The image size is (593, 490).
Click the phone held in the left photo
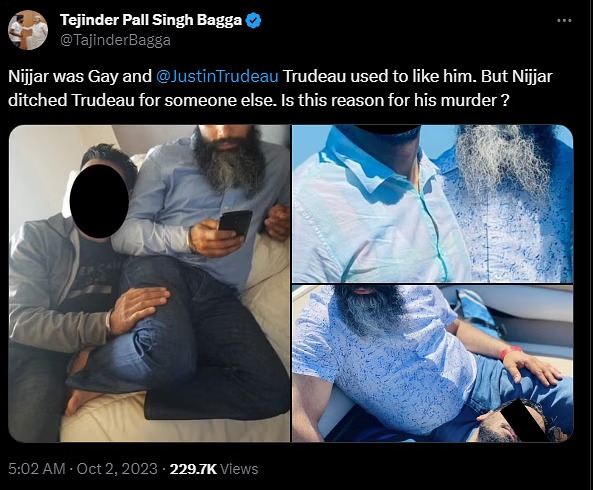[x=235, y=223]
